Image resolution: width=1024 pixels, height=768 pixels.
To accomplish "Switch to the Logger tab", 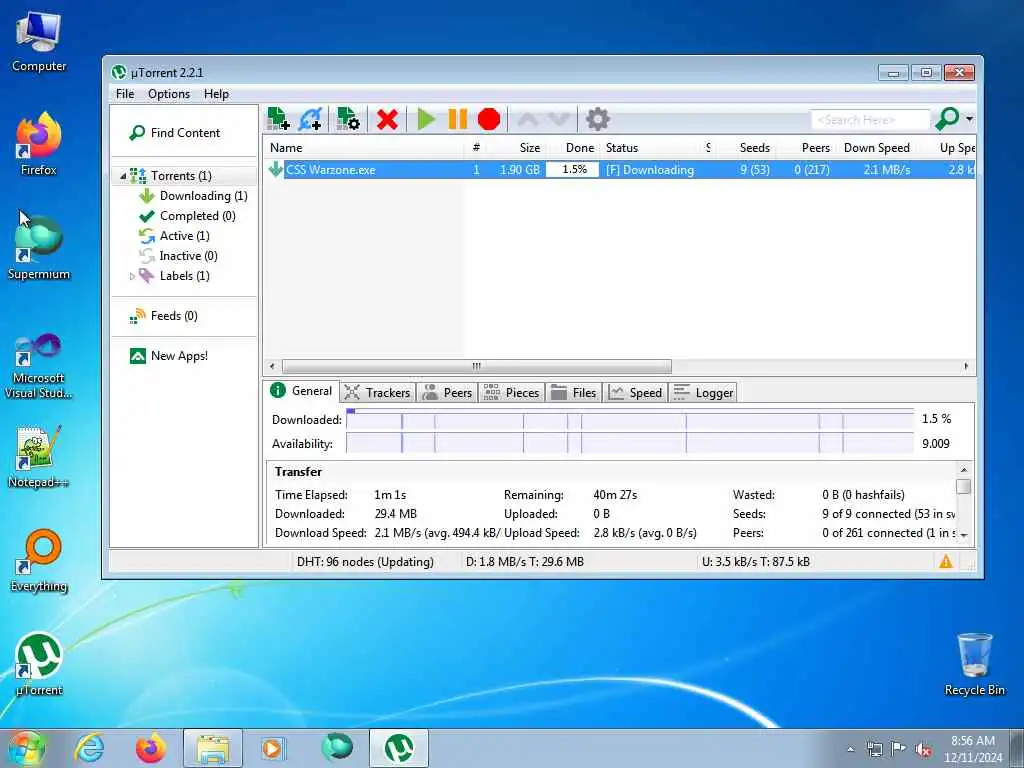I will tap(703, 392).
